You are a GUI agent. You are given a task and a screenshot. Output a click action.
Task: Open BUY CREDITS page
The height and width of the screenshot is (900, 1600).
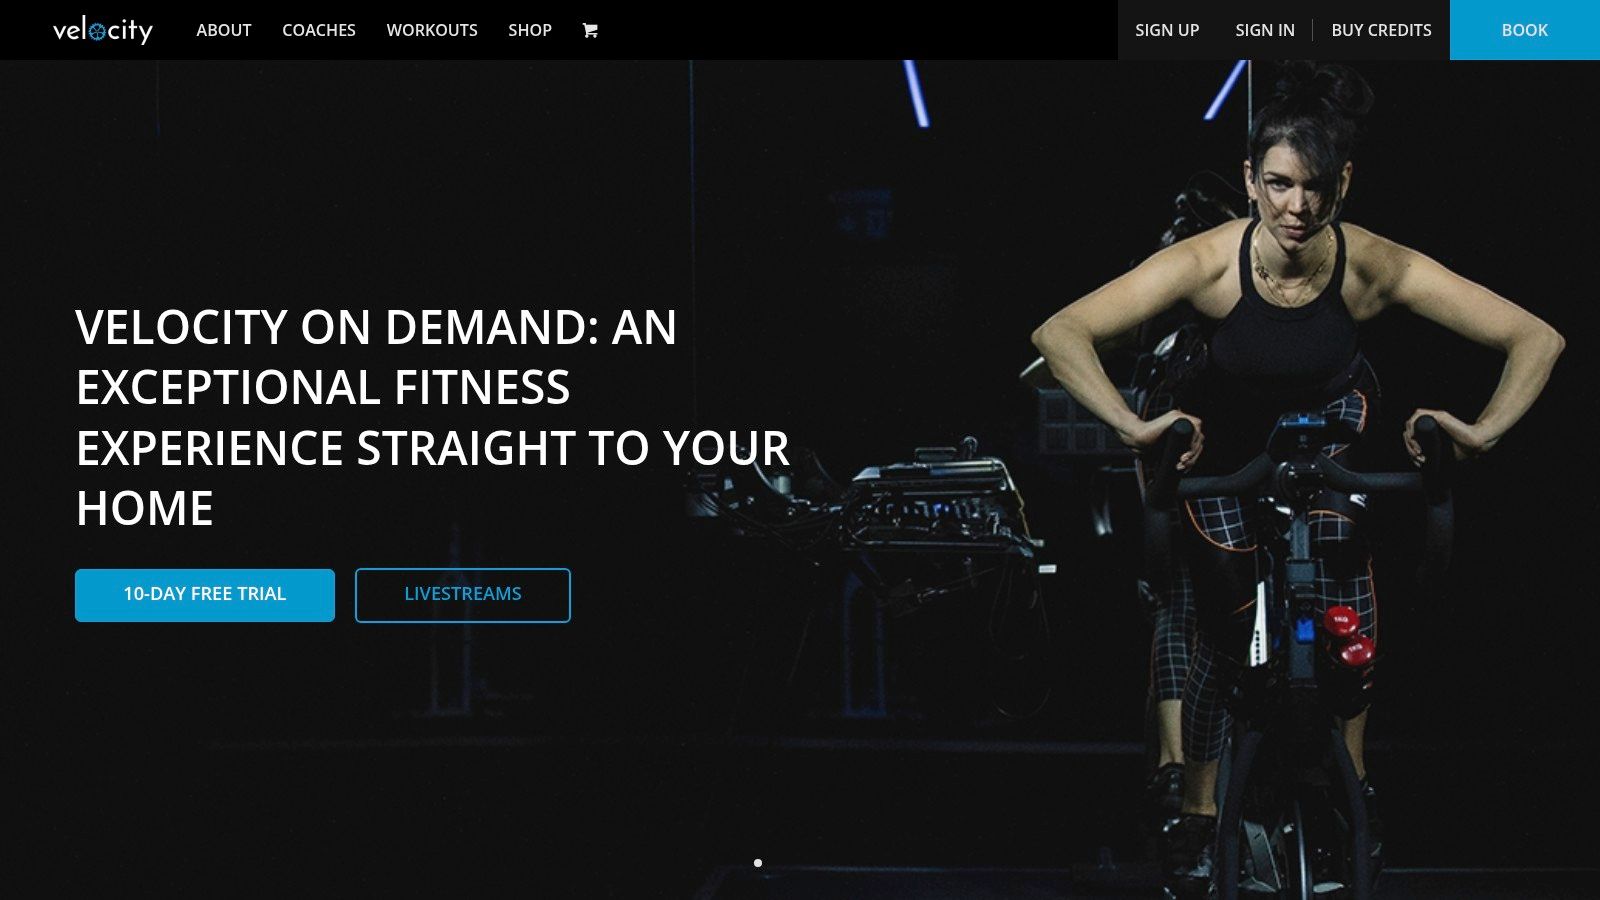tap(1381, 30)
